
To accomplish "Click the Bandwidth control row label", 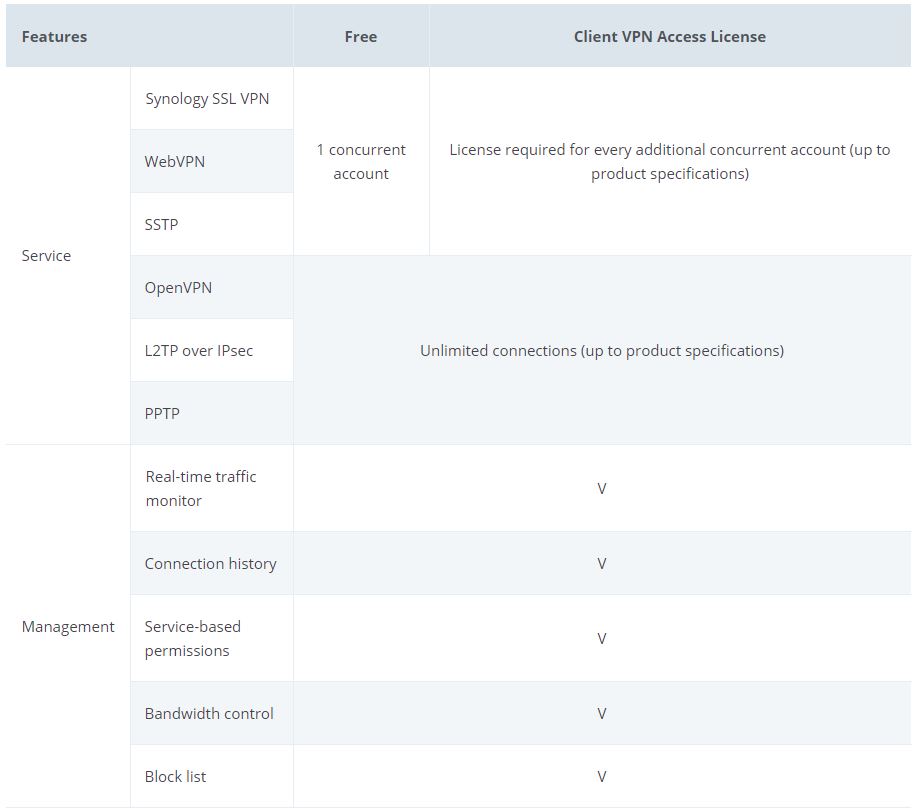I will (209, 714).
